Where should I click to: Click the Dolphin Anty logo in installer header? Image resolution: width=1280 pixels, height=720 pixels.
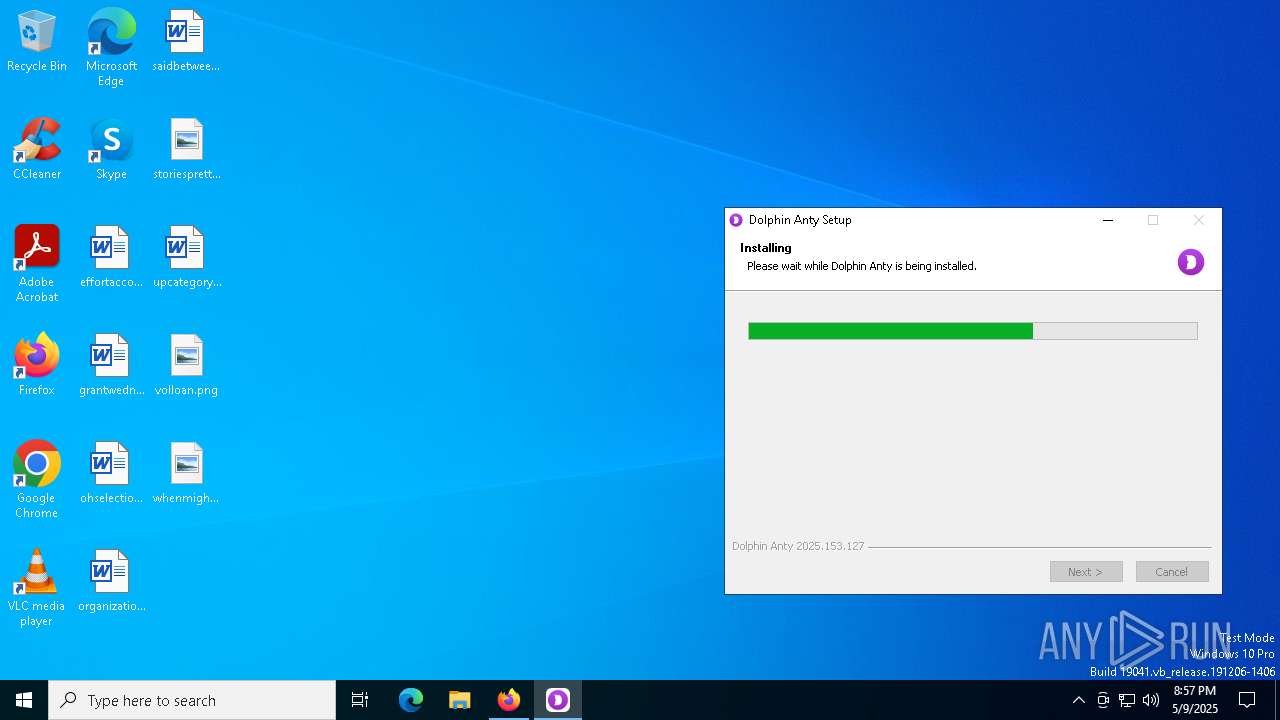[1190, 262]
